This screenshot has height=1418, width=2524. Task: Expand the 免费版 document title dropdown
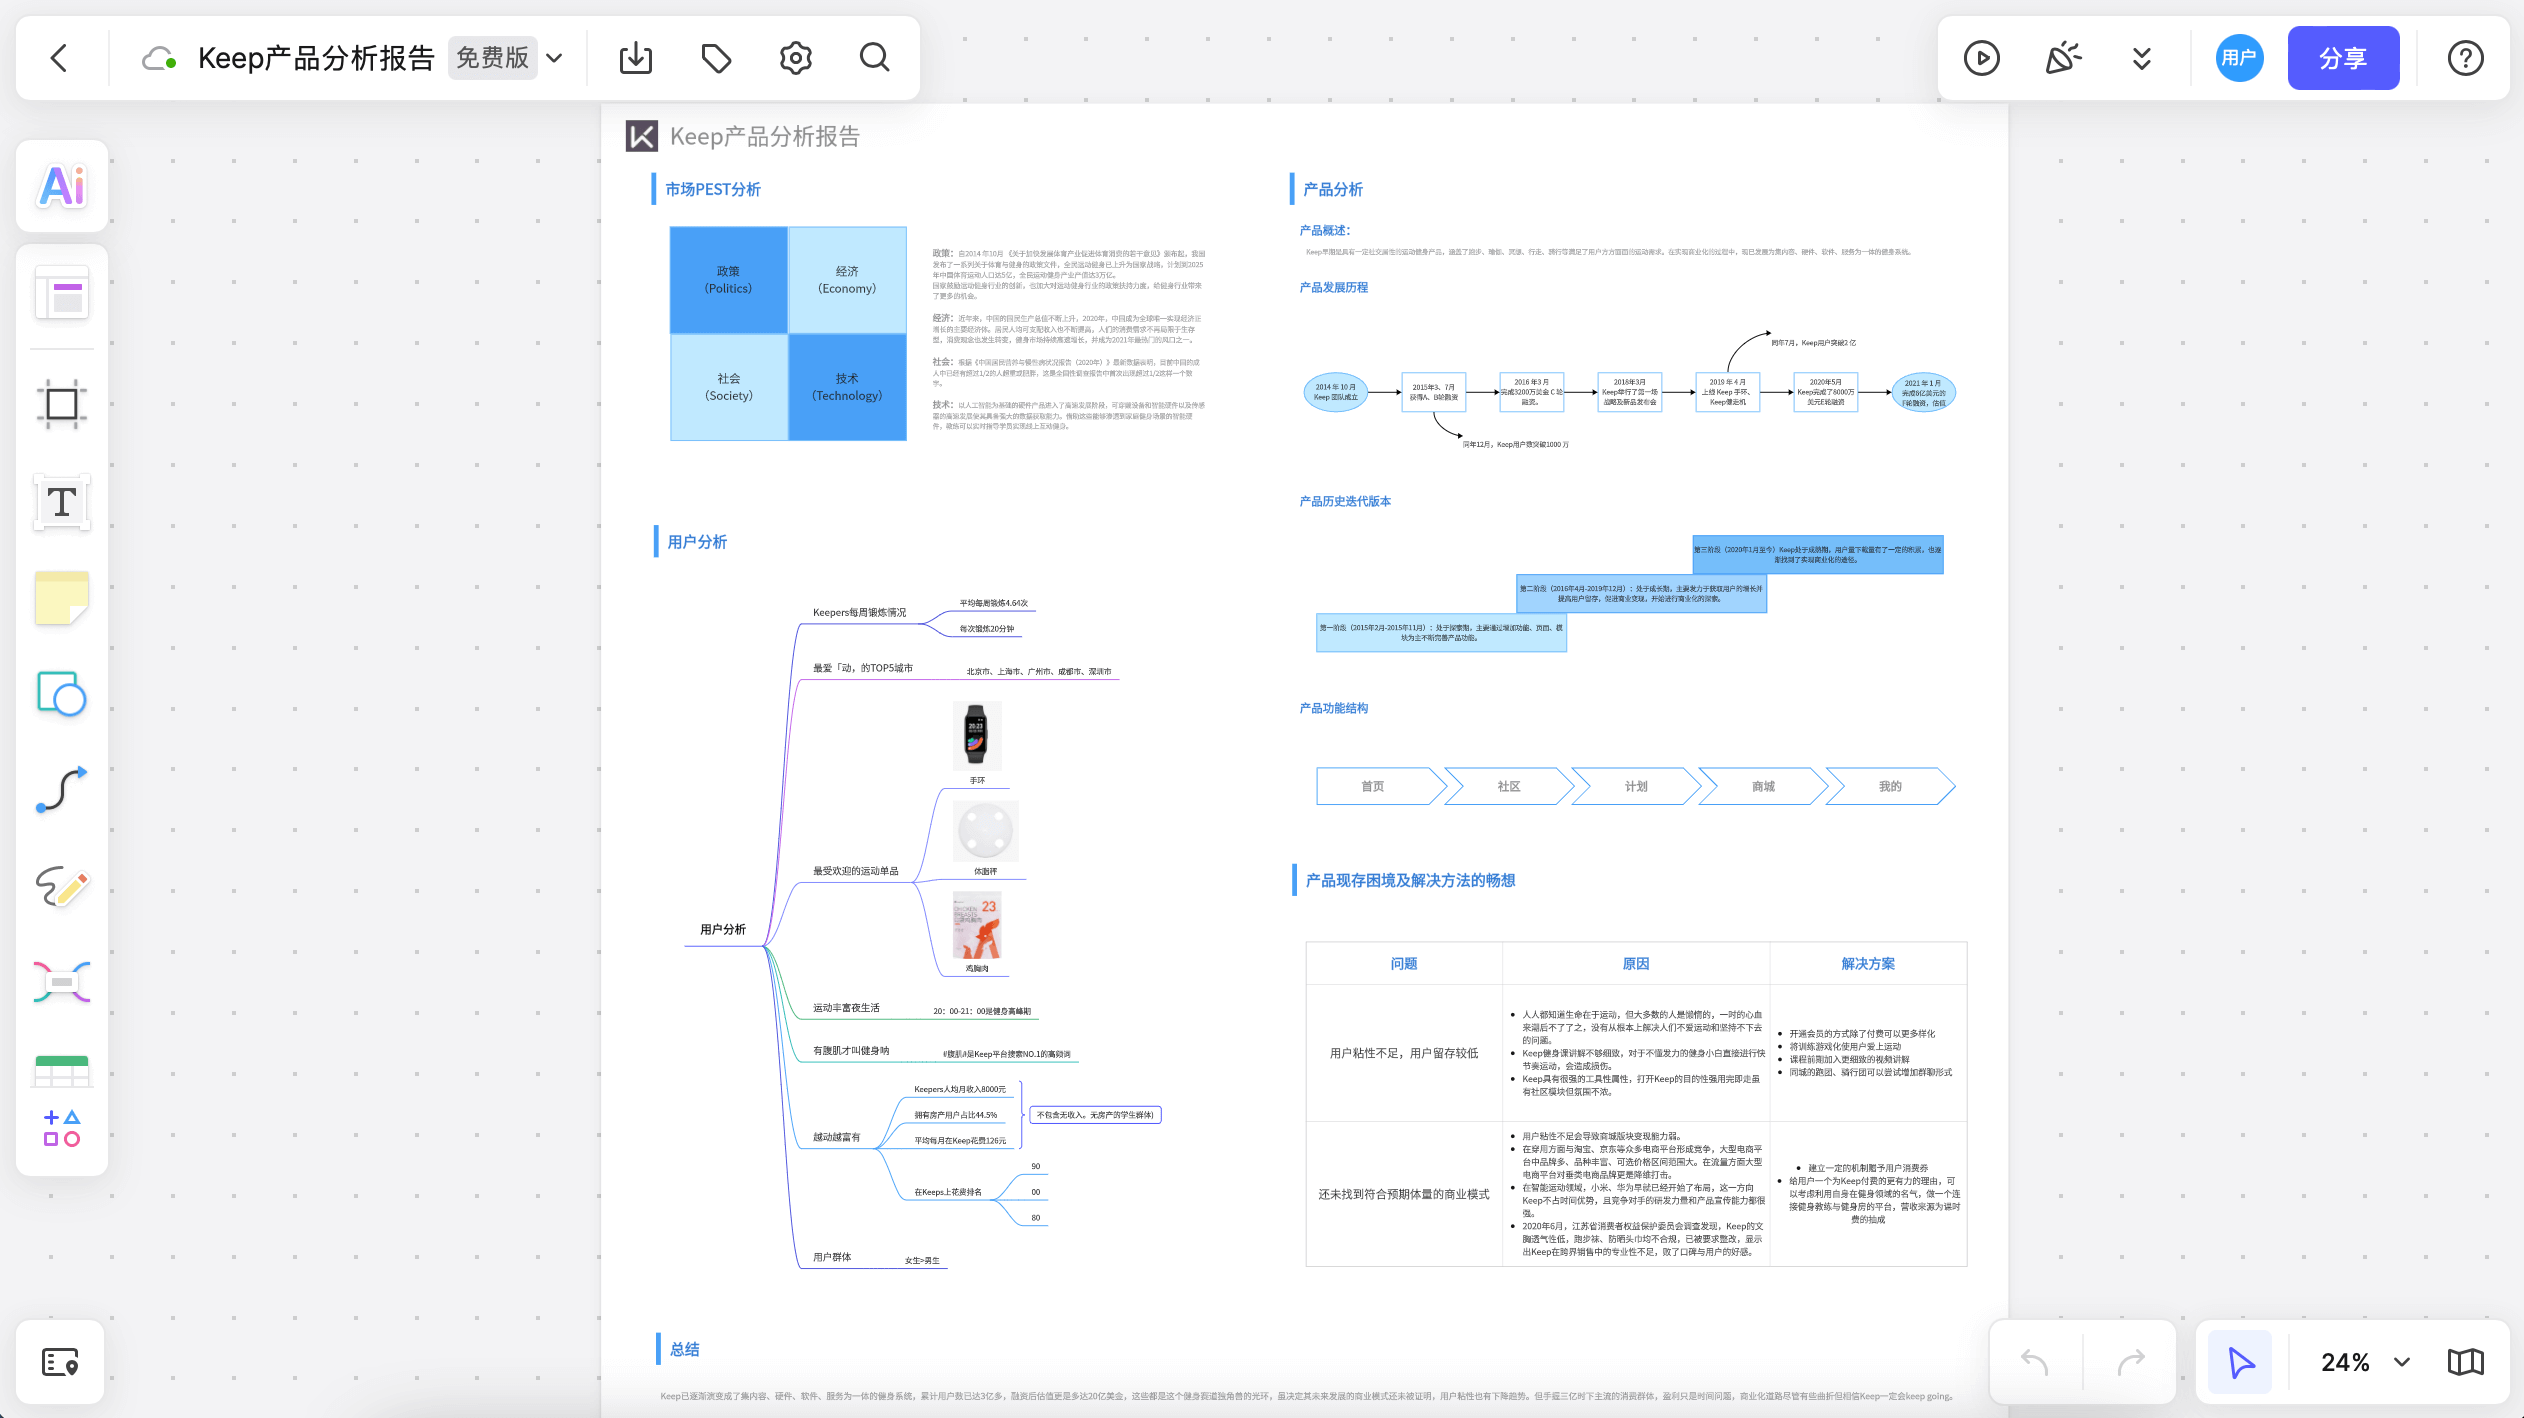pos(555,58)
